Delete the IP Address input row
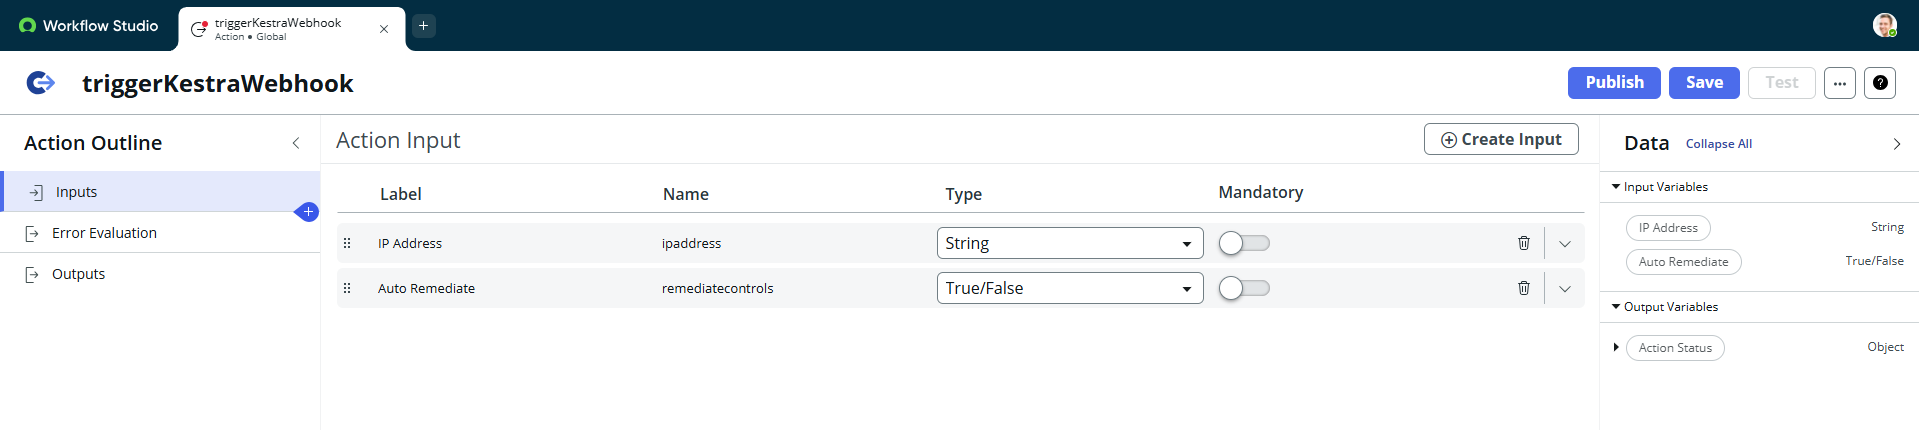 pyautogui.click(x=1523, y=243)
